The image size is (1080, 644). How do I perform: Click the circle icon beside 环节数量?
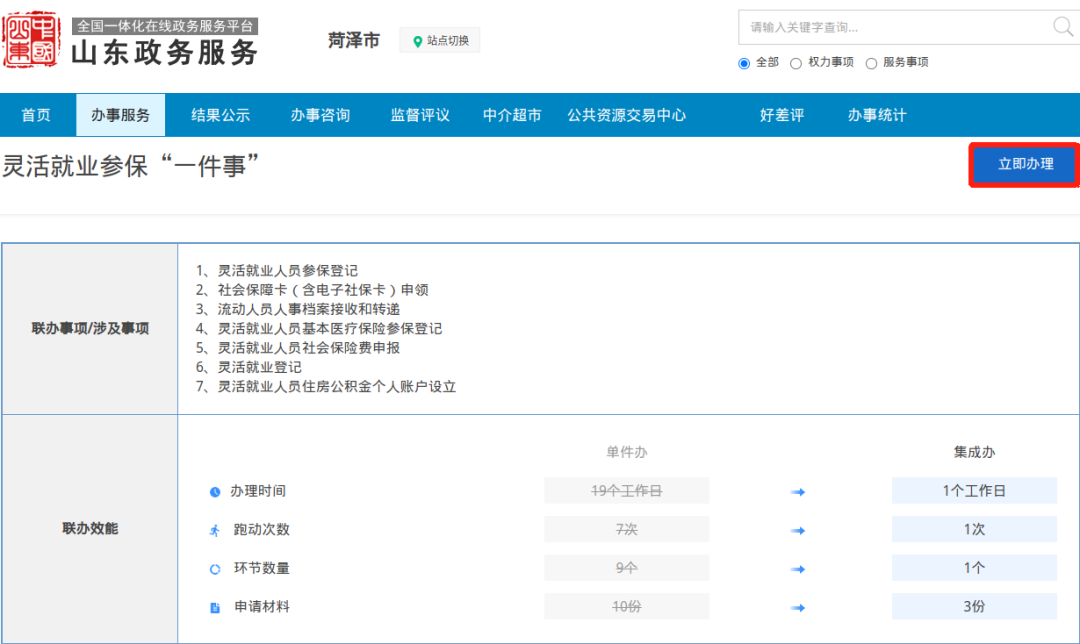pos(215,569)
